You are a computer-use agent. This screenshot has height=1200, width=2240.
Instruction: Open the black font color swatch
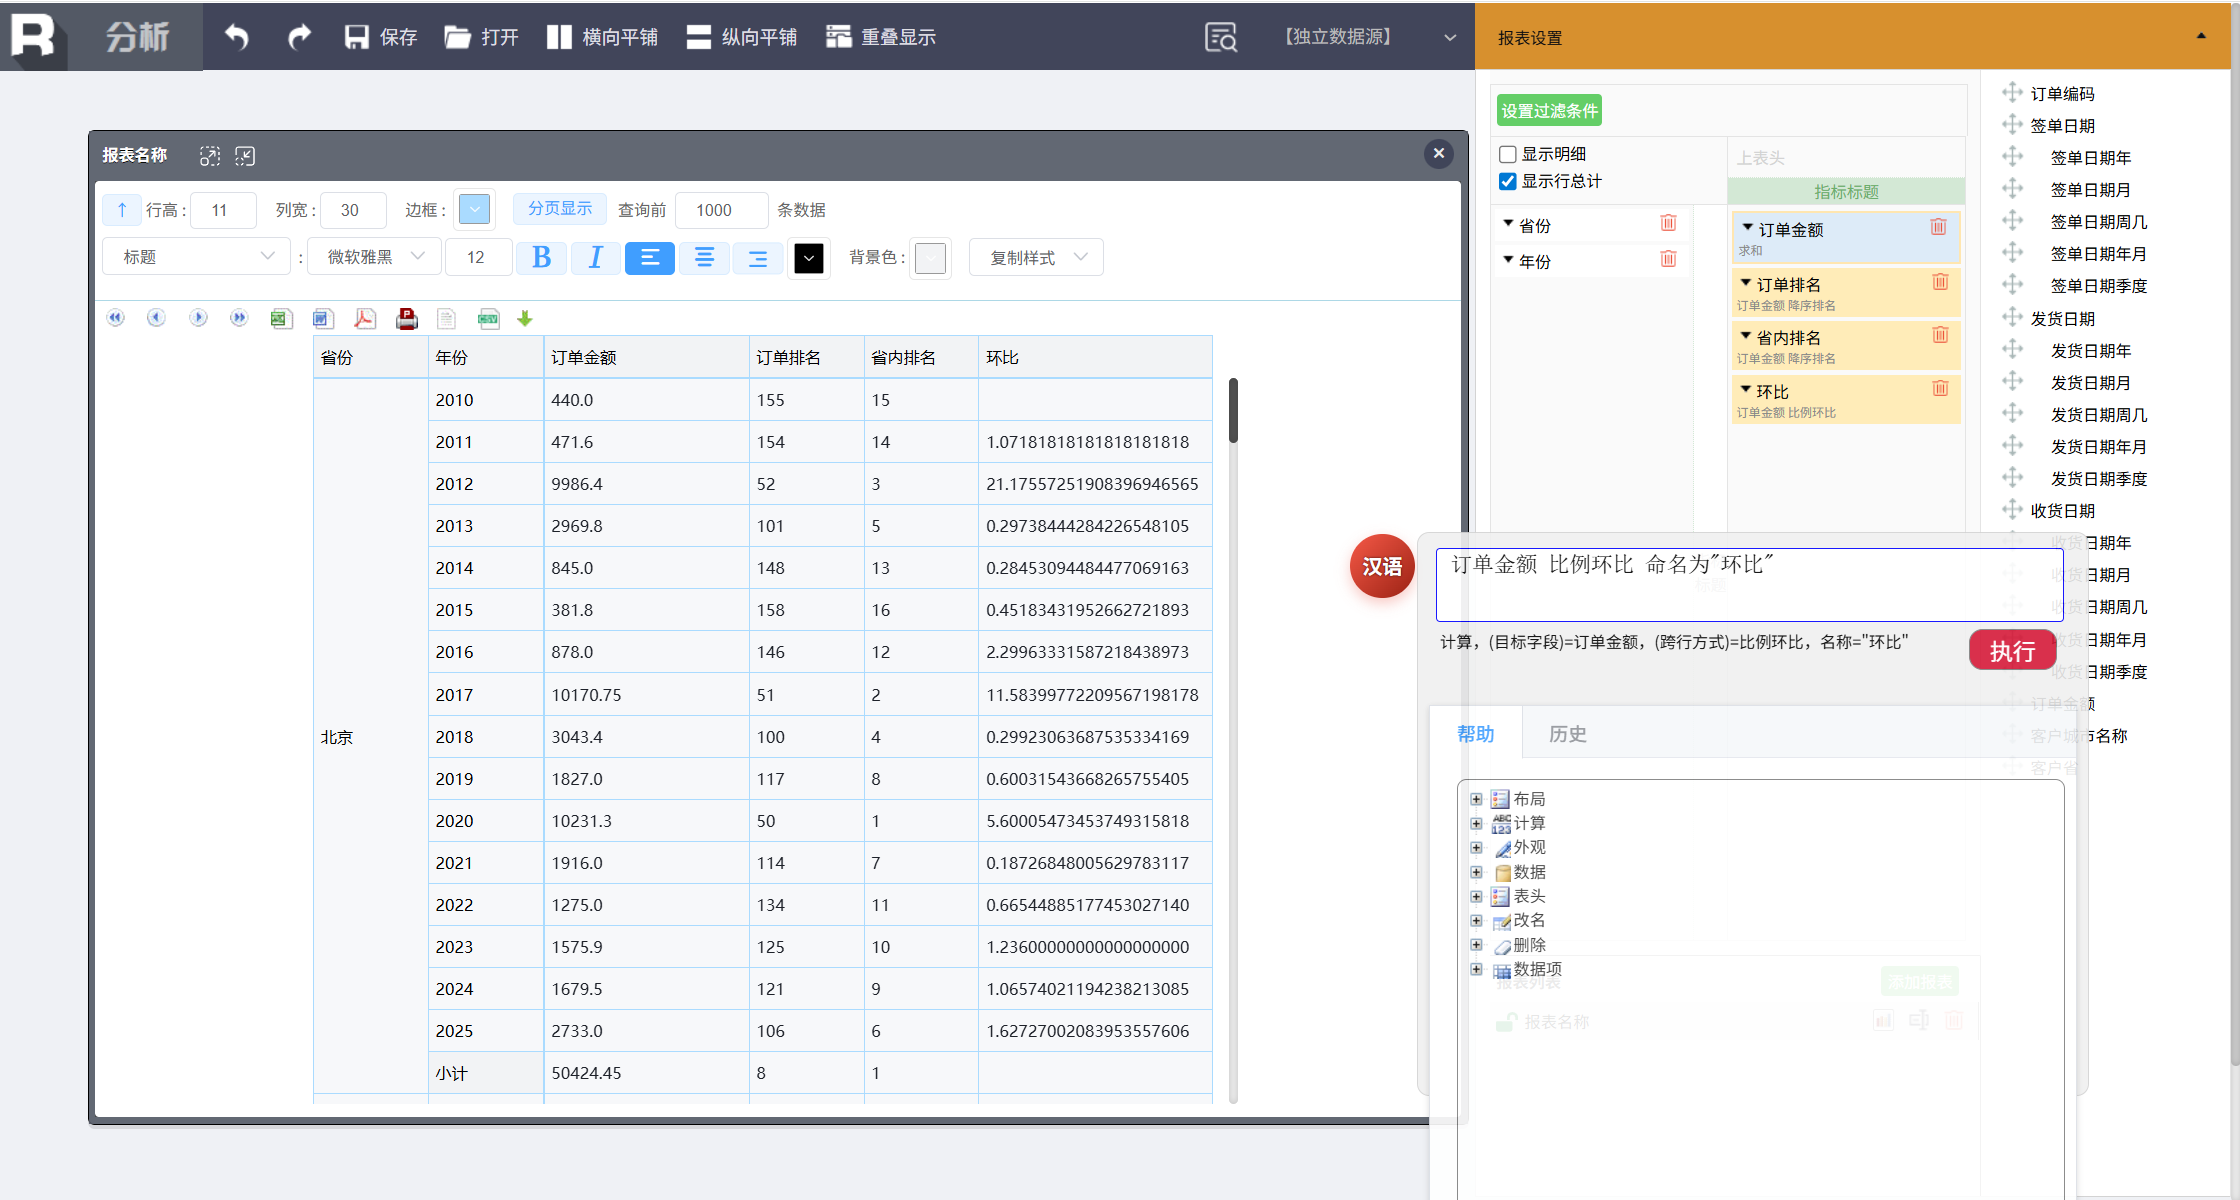click(x=808, y=258)
